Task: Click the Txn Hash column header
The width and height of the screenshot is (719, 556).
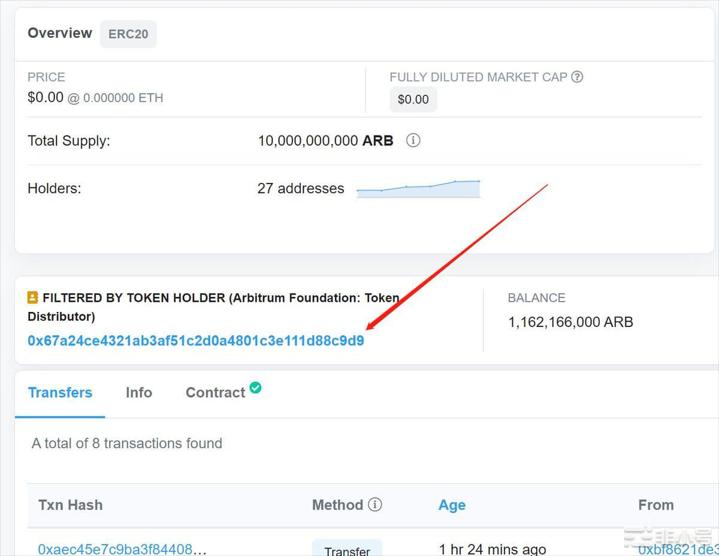Action: pos(70,505)
